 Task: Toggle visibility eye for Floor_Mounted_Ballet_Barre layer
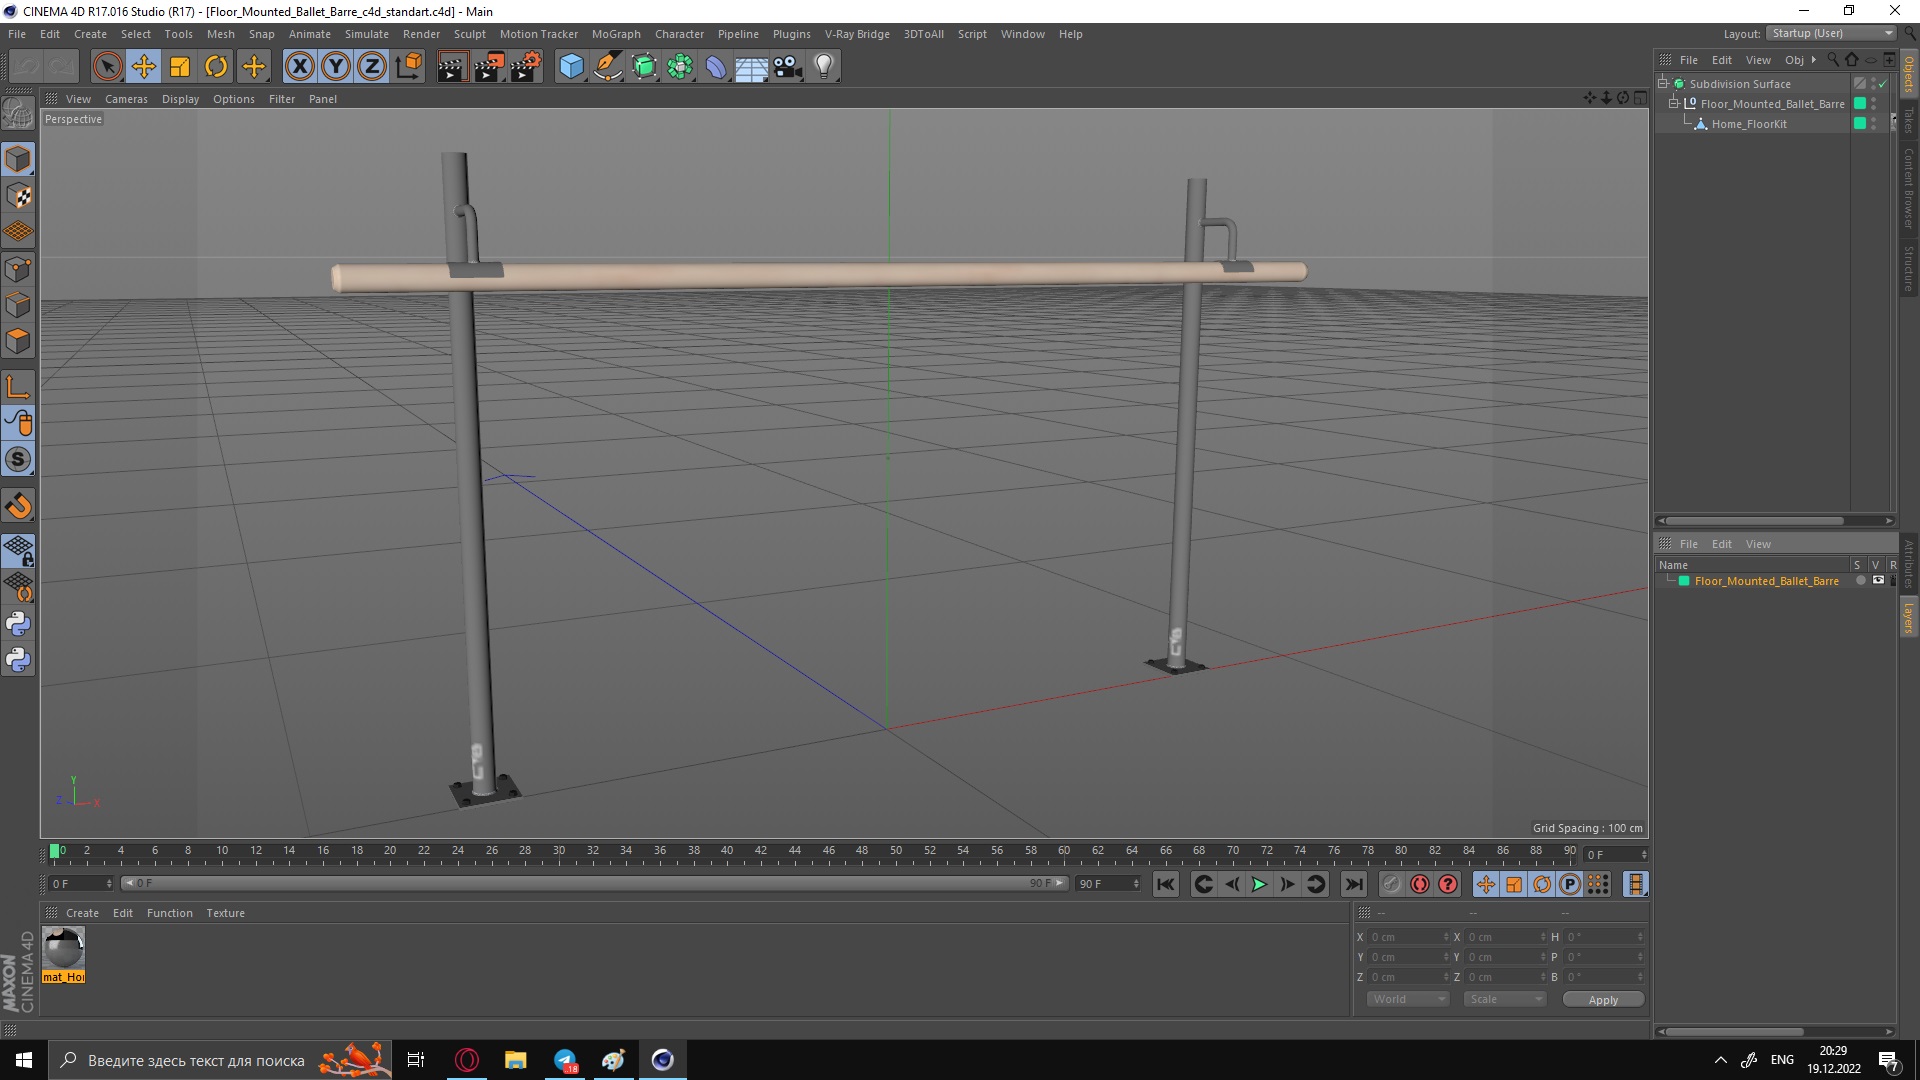(x=1878, y=581)
